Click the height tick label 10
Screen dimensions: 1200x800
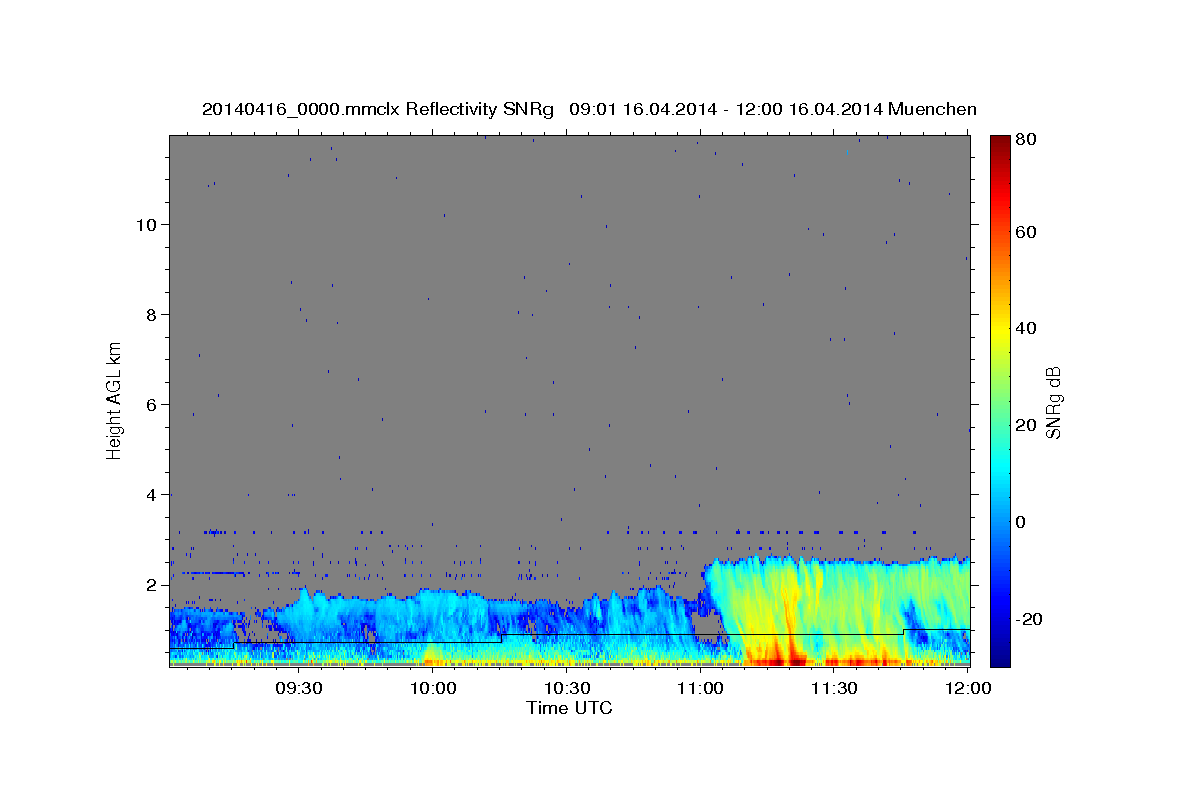(x=146, y=225)
